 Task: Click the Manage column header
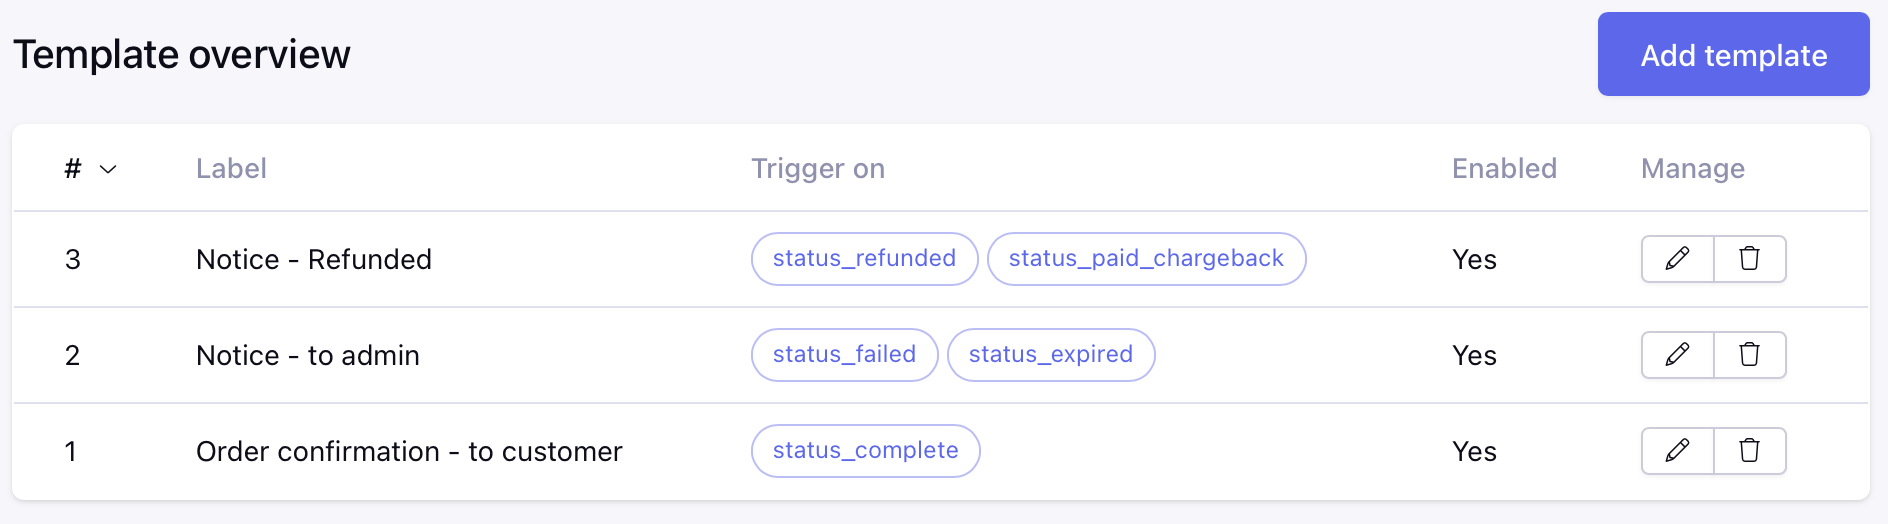1693,169
